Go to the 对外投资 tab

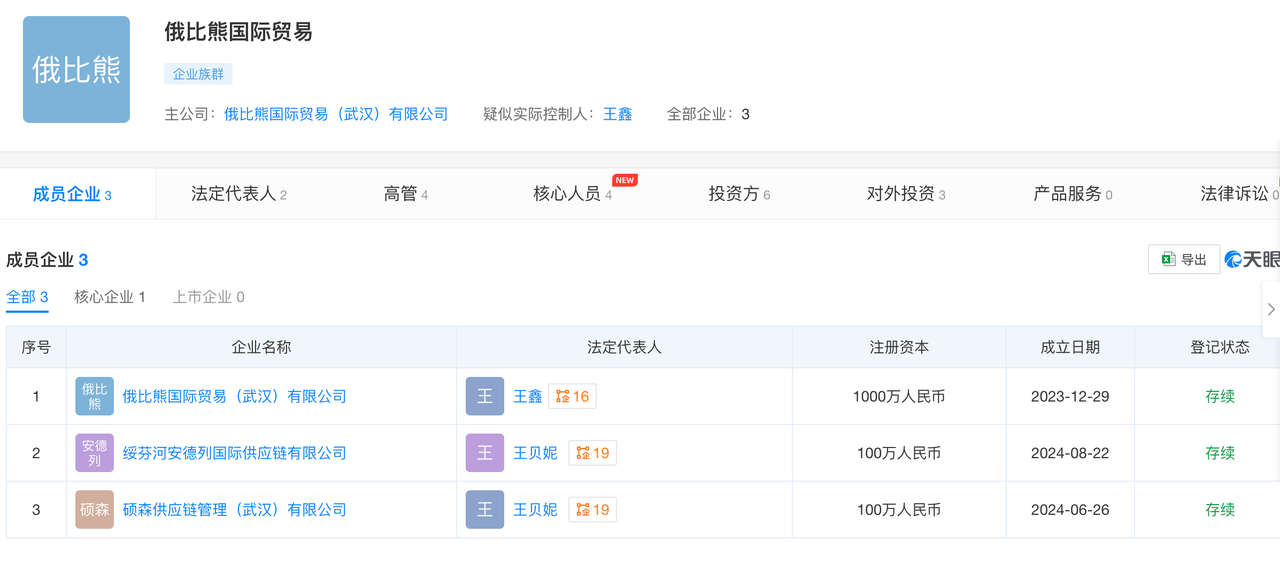coord(905,194)
